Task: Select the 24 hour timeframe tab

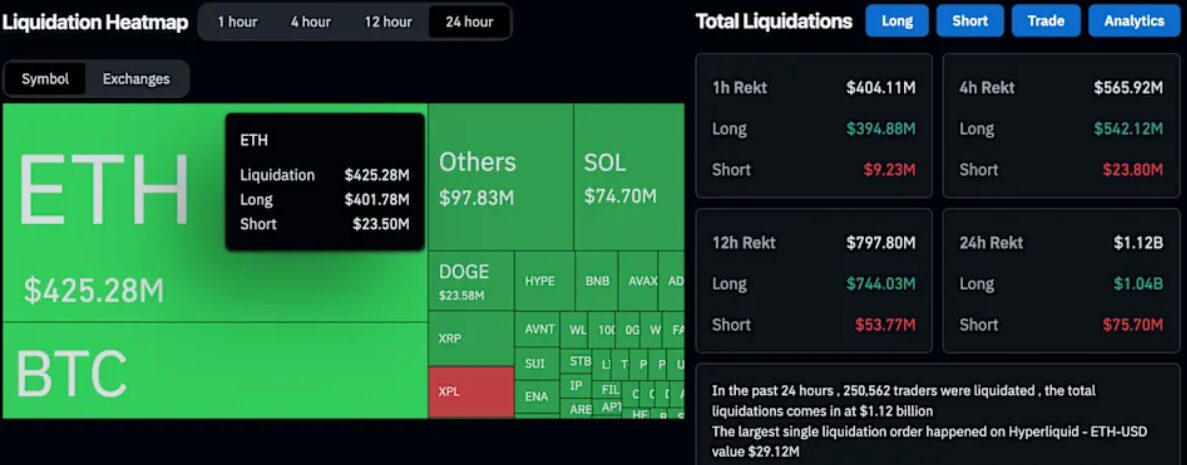Action: point(468,22)
